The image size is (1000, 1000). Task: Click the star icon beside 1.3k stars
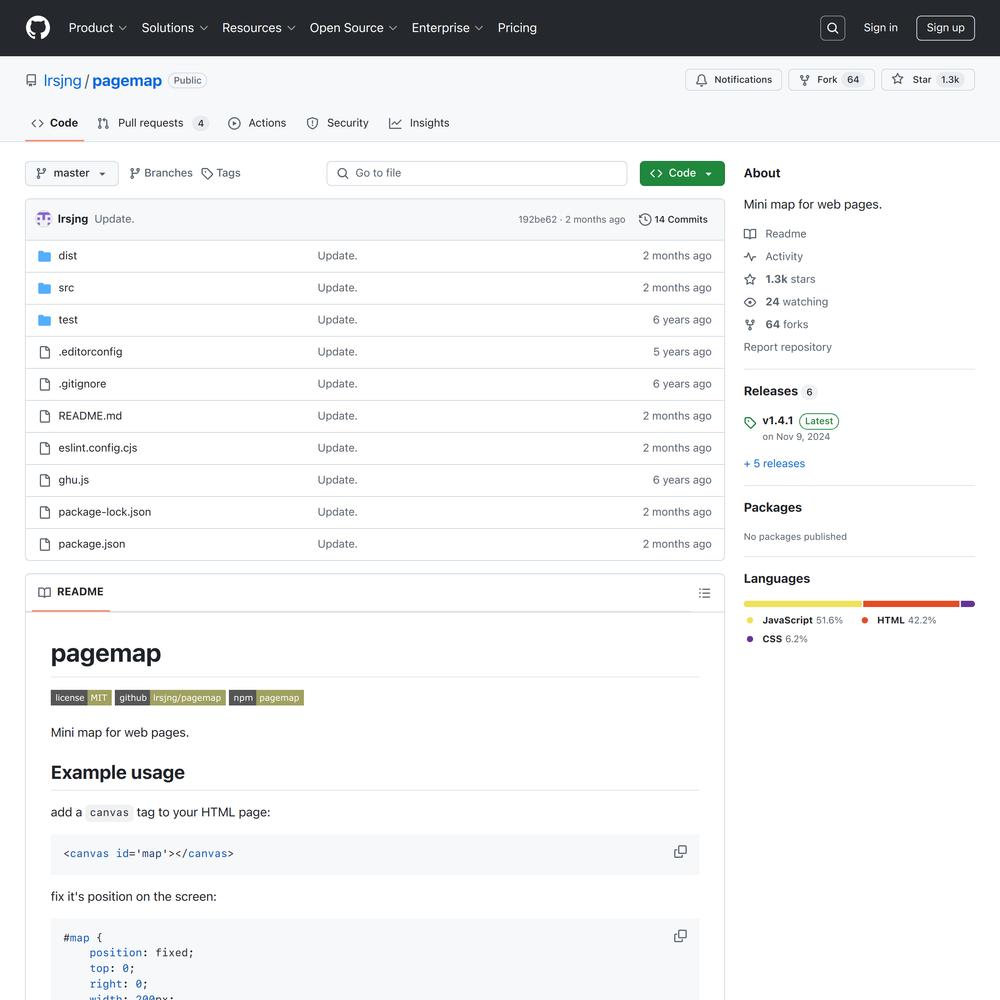pyautogui.click(x=750, y=279)
